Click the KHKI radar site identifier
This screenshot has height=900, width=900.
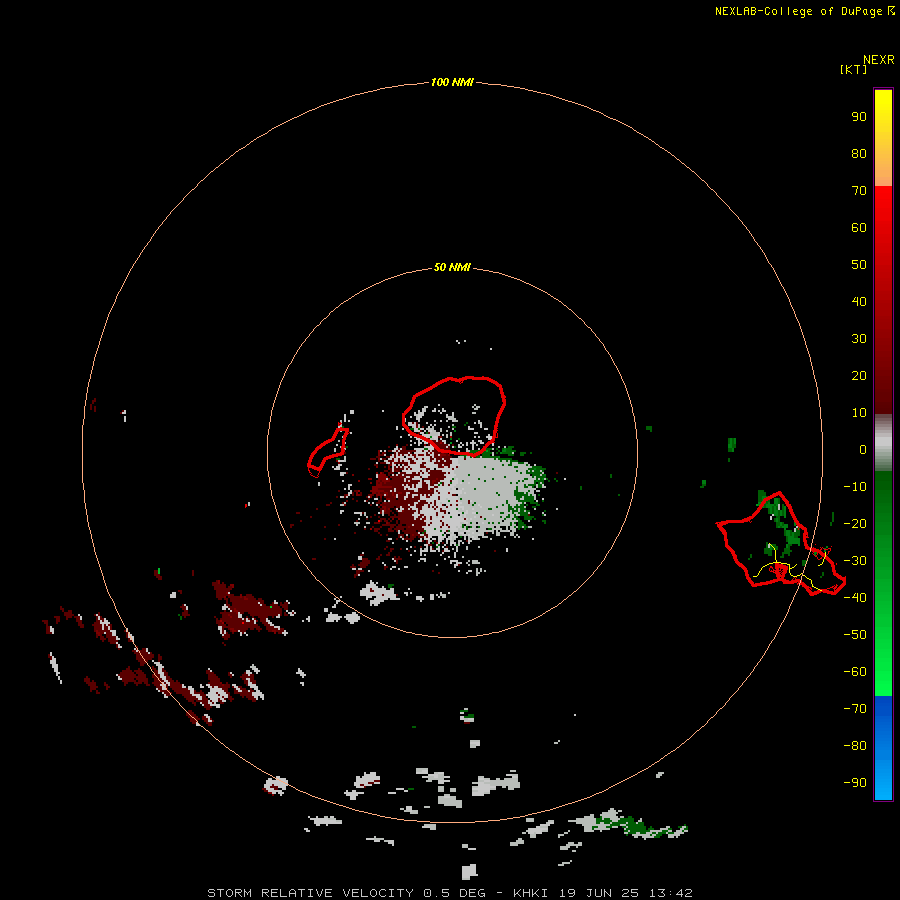tap(531, 893)
